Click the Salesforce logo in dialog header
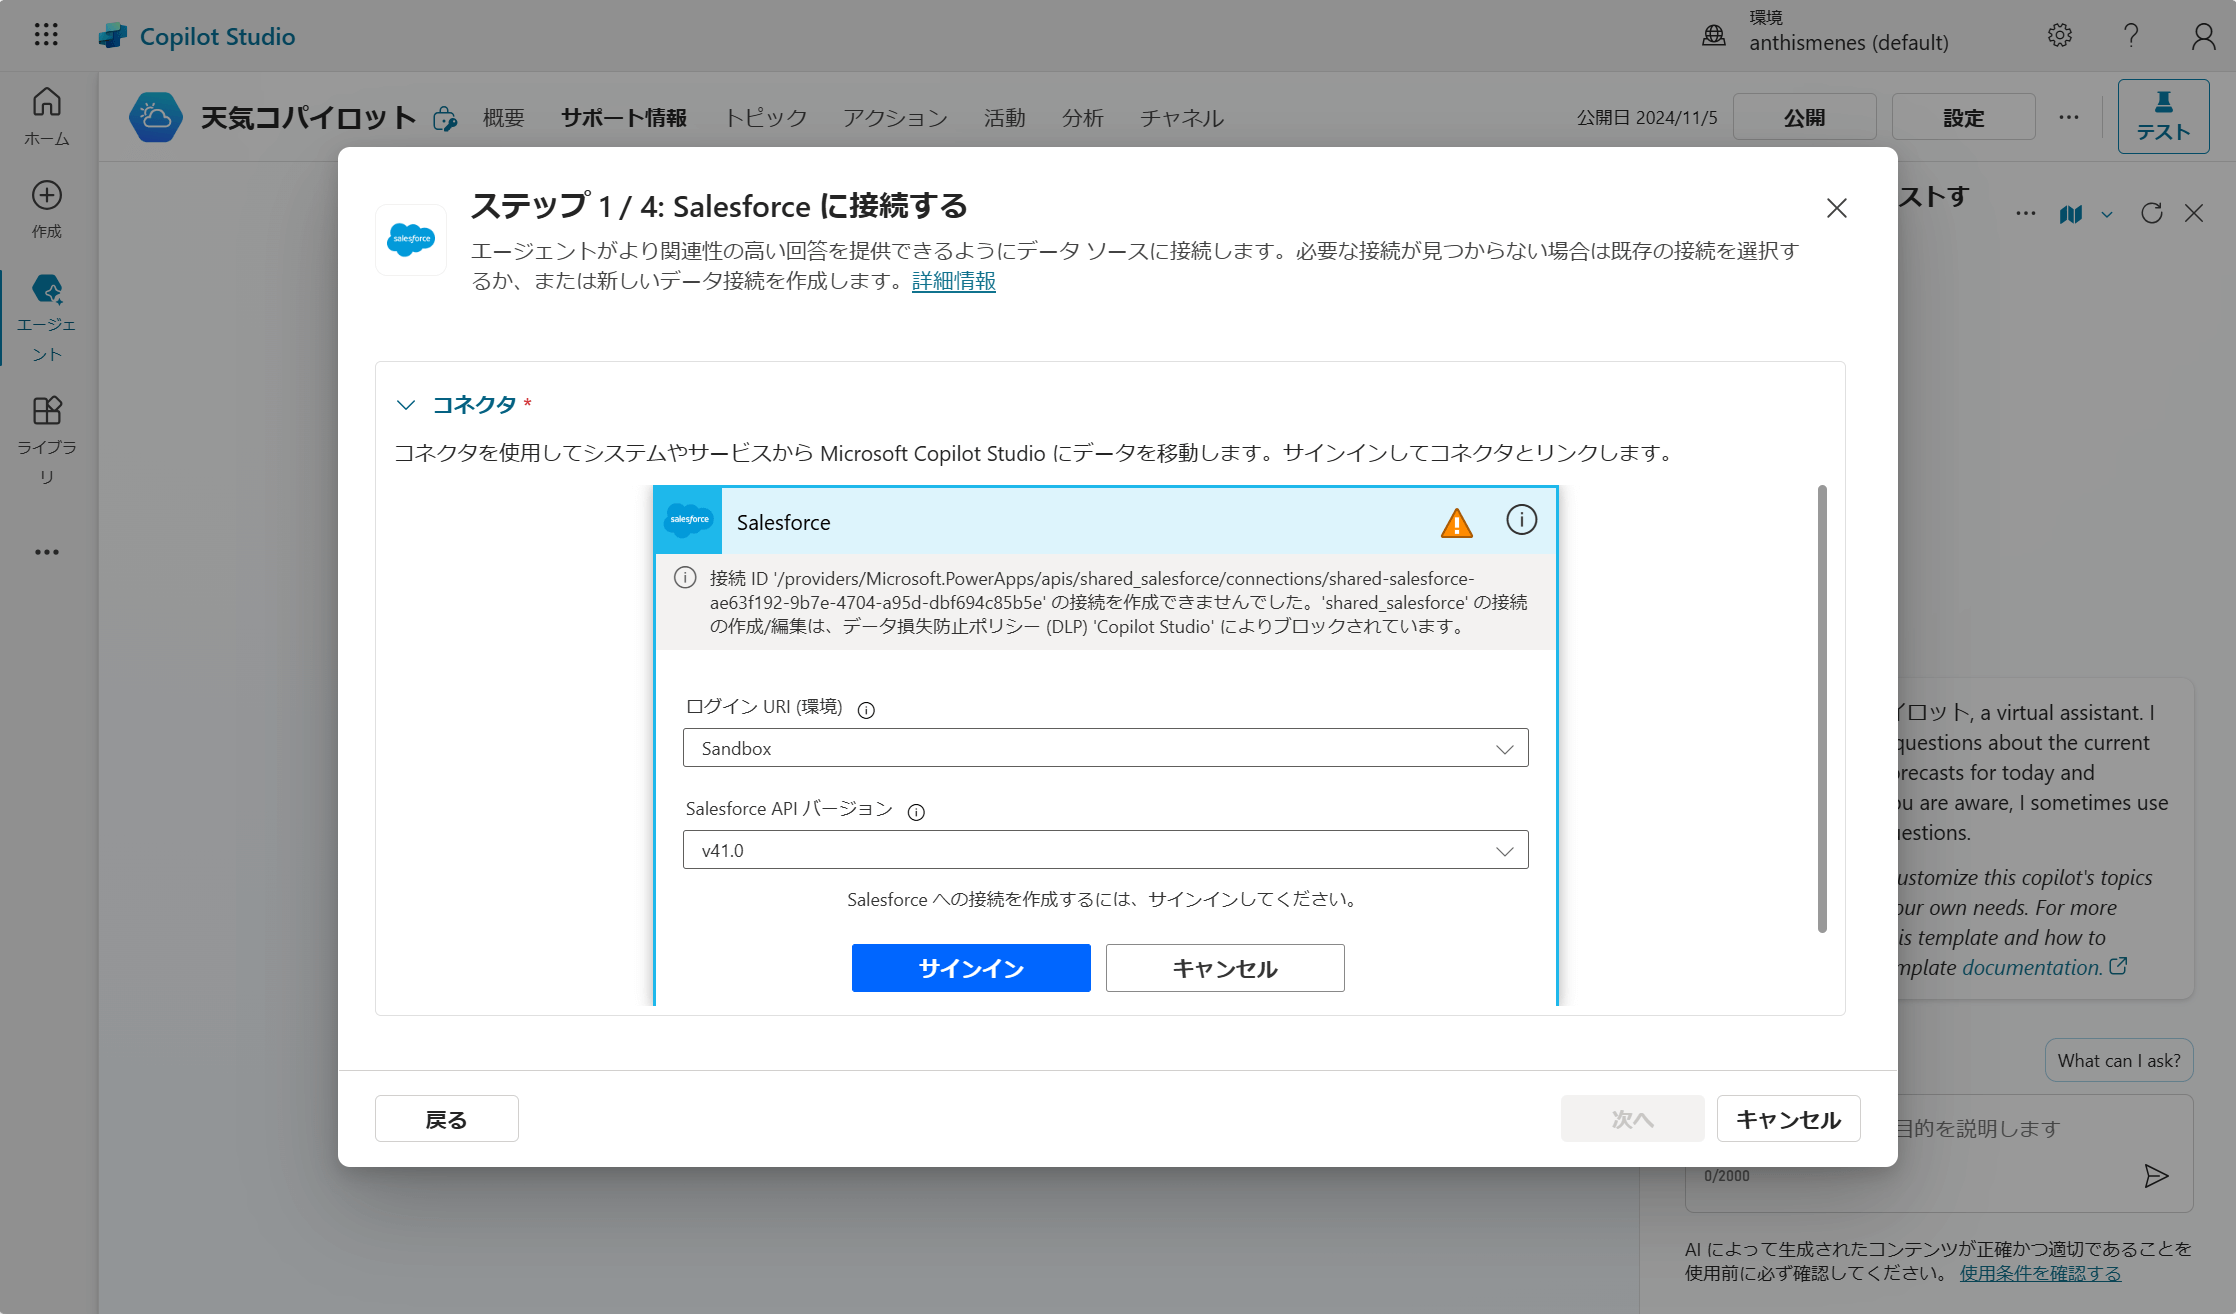The image size is (2236, 1314). (x=411, y=240)
